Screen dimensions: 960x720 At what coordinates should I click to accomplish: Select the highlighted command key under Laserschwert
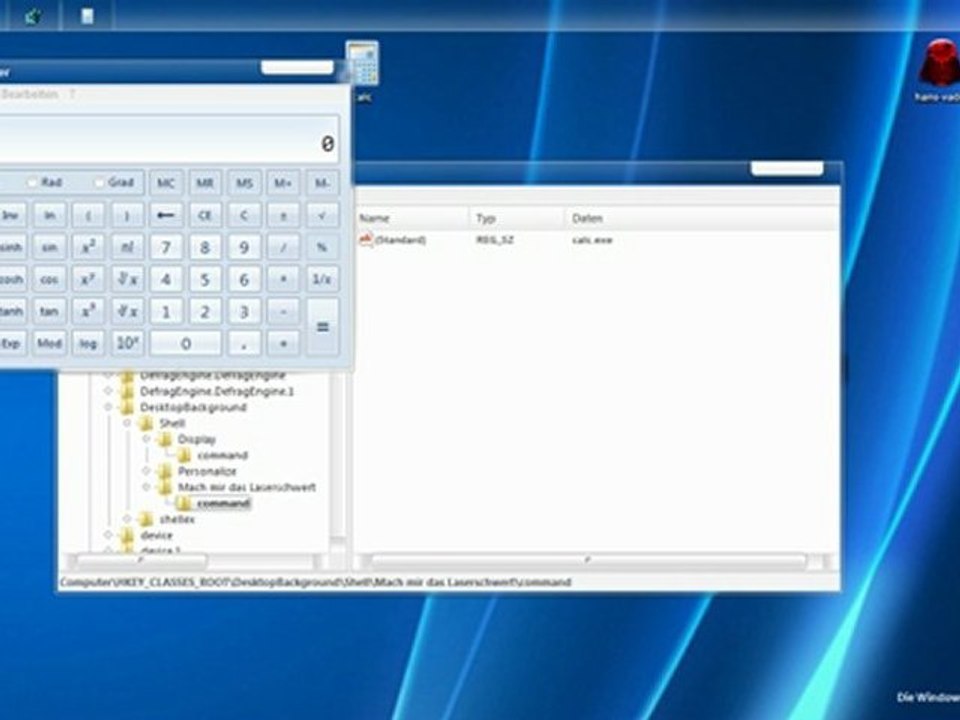[223, 503]
